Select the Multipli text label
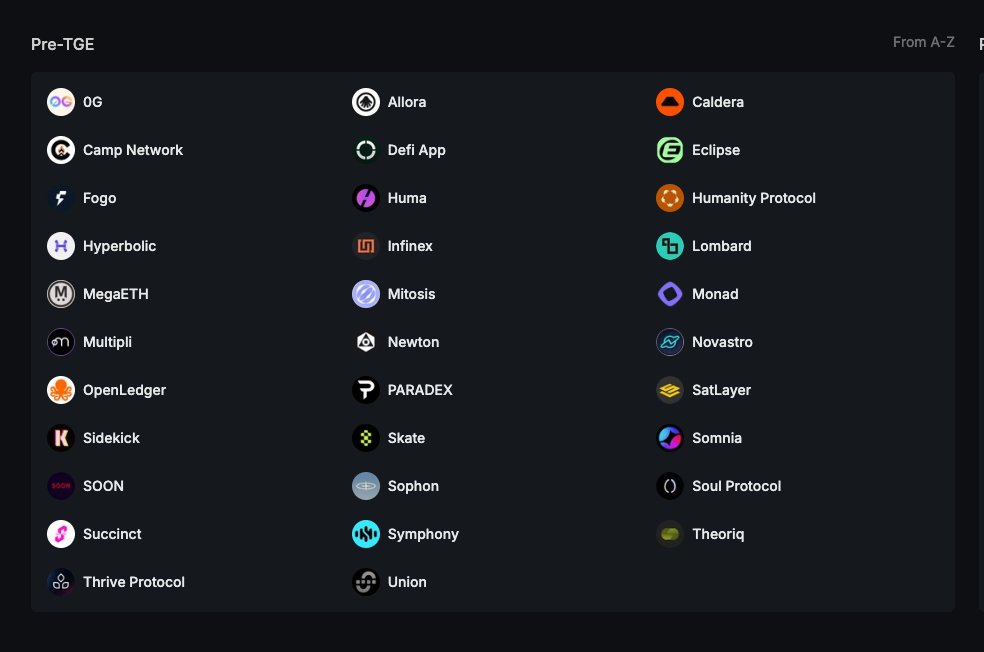This screenshot has height=652, width=984. (107, 343)
